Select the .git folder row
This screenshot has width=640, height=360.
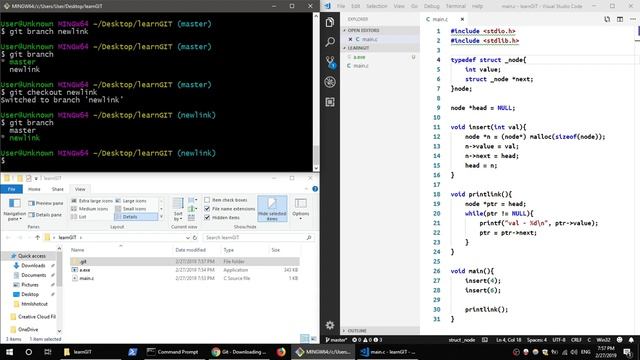184,261
